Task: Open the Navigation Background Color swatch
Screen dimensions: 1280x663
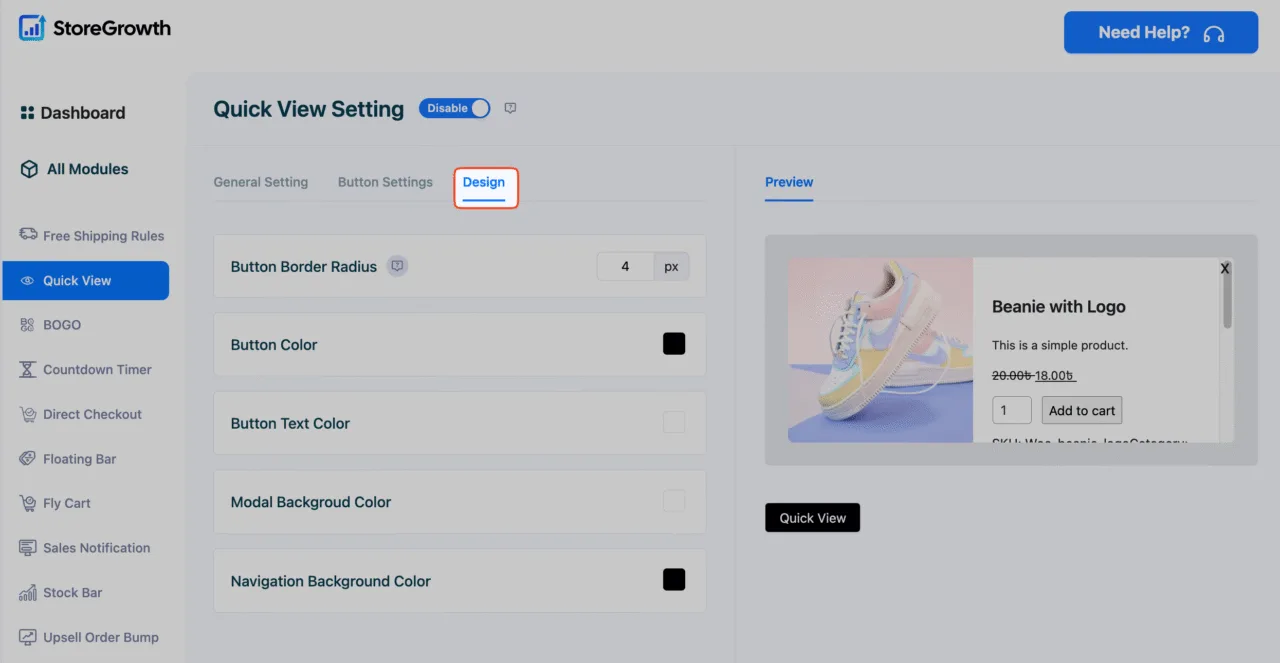Action: (x=674, y=579)
